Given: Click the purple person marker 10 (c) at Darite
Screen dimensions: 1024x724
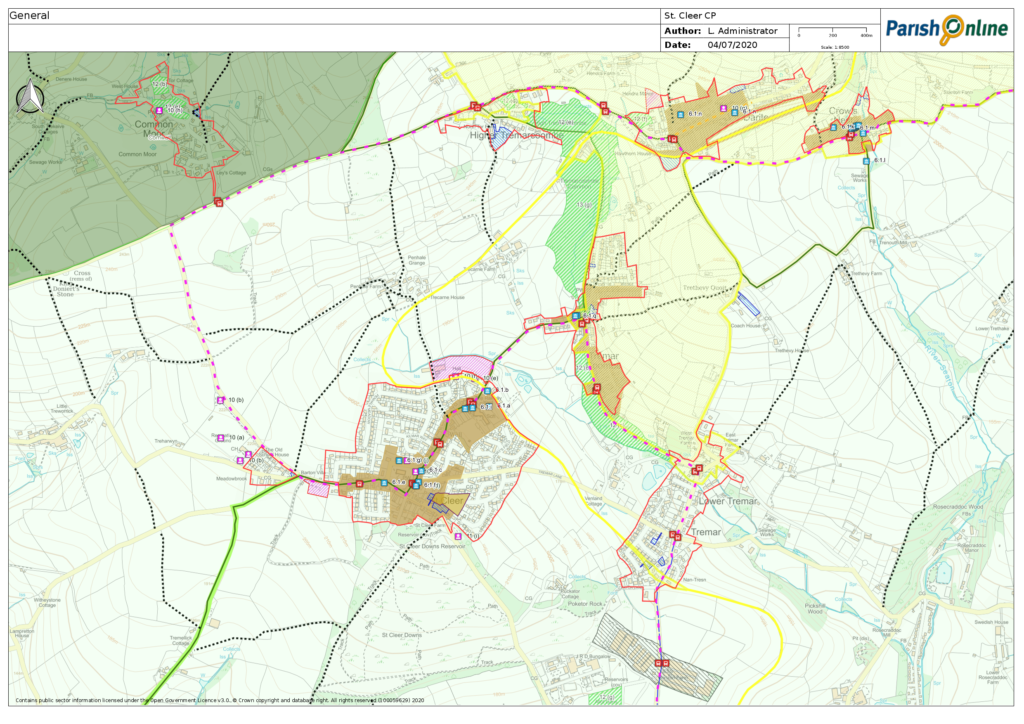Looking at the screenshot, I should coord(723,107).
